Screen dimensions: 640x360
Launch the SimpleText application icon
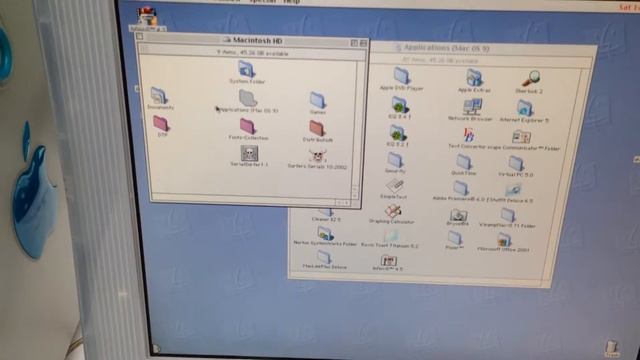click(x=394, y=186)
